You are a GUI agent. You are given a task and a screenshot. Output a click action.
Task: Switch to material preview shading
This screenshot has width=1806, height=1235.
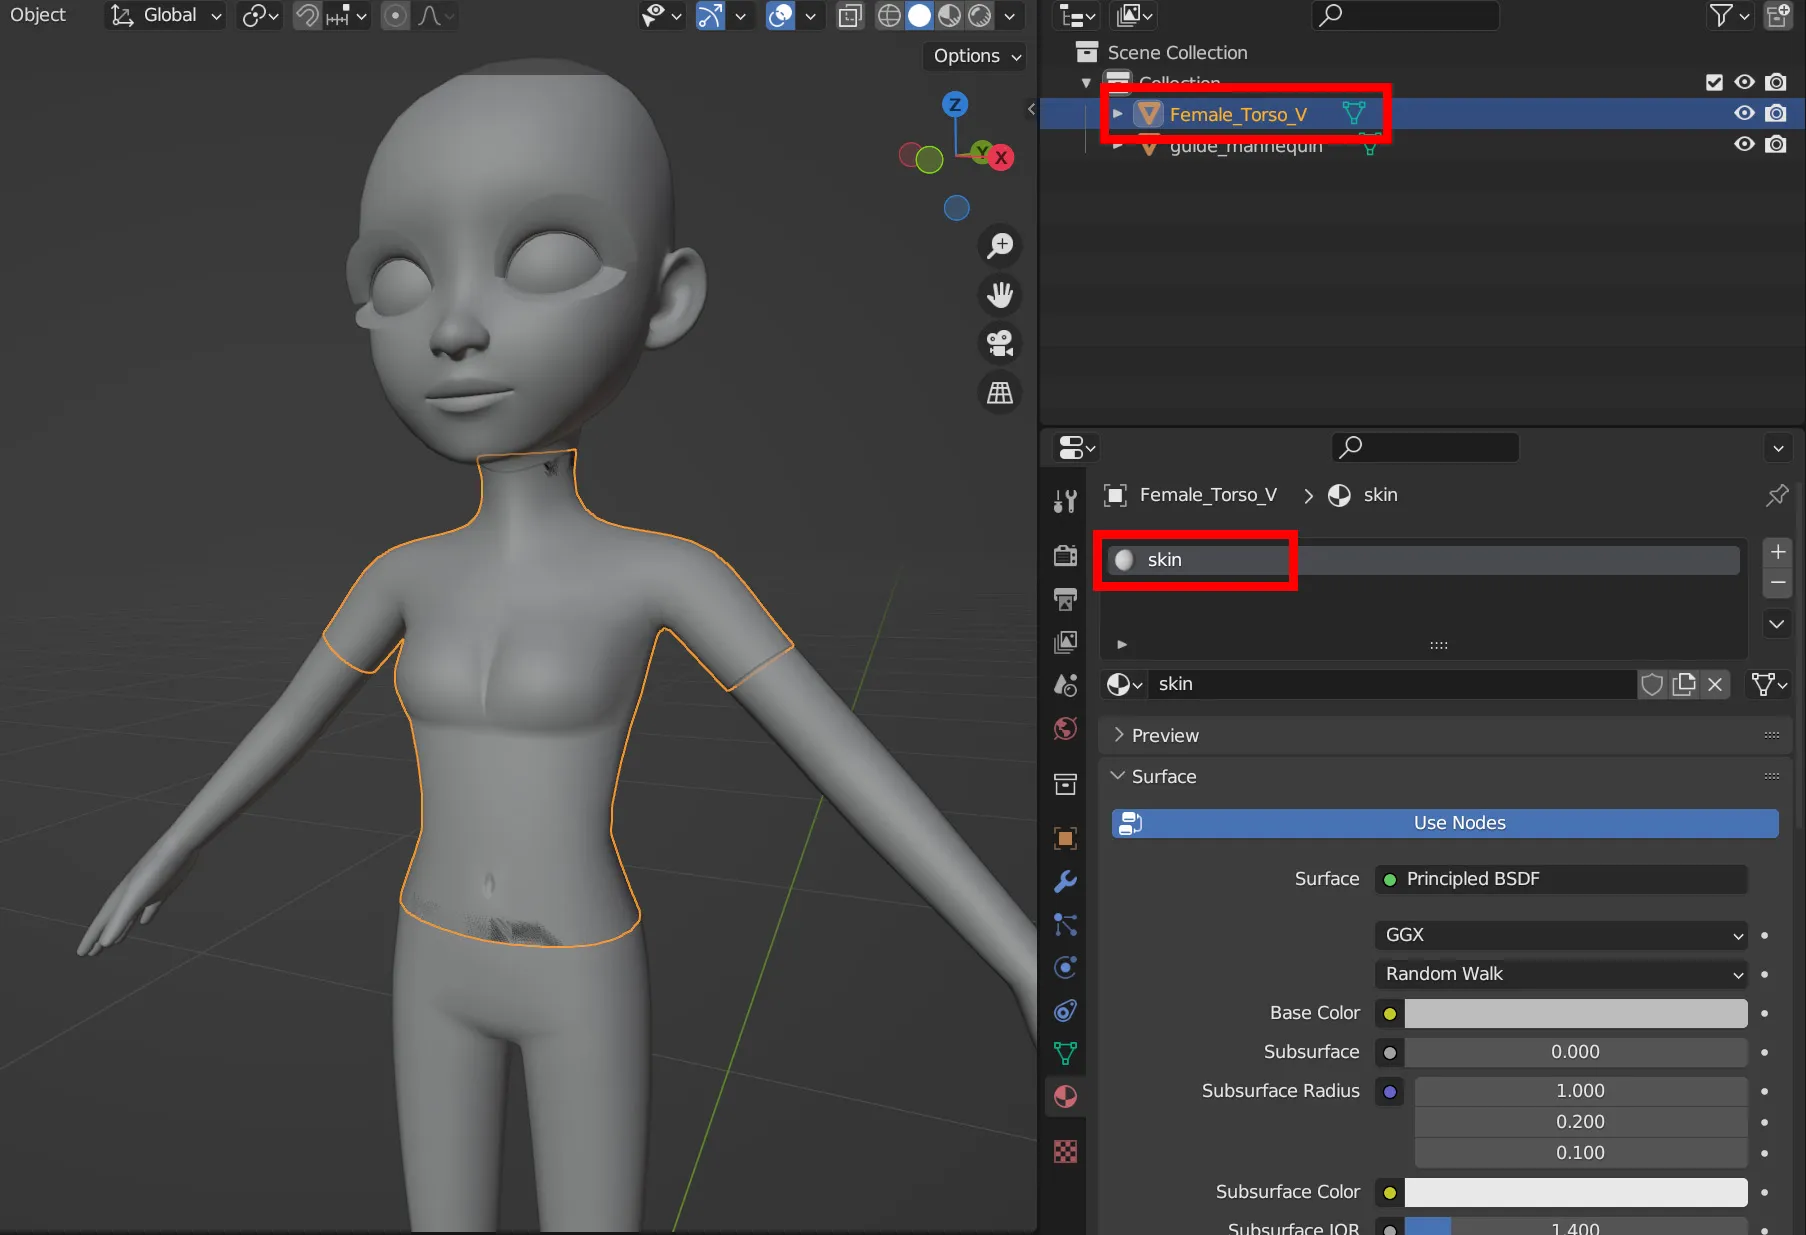(950, 15)
